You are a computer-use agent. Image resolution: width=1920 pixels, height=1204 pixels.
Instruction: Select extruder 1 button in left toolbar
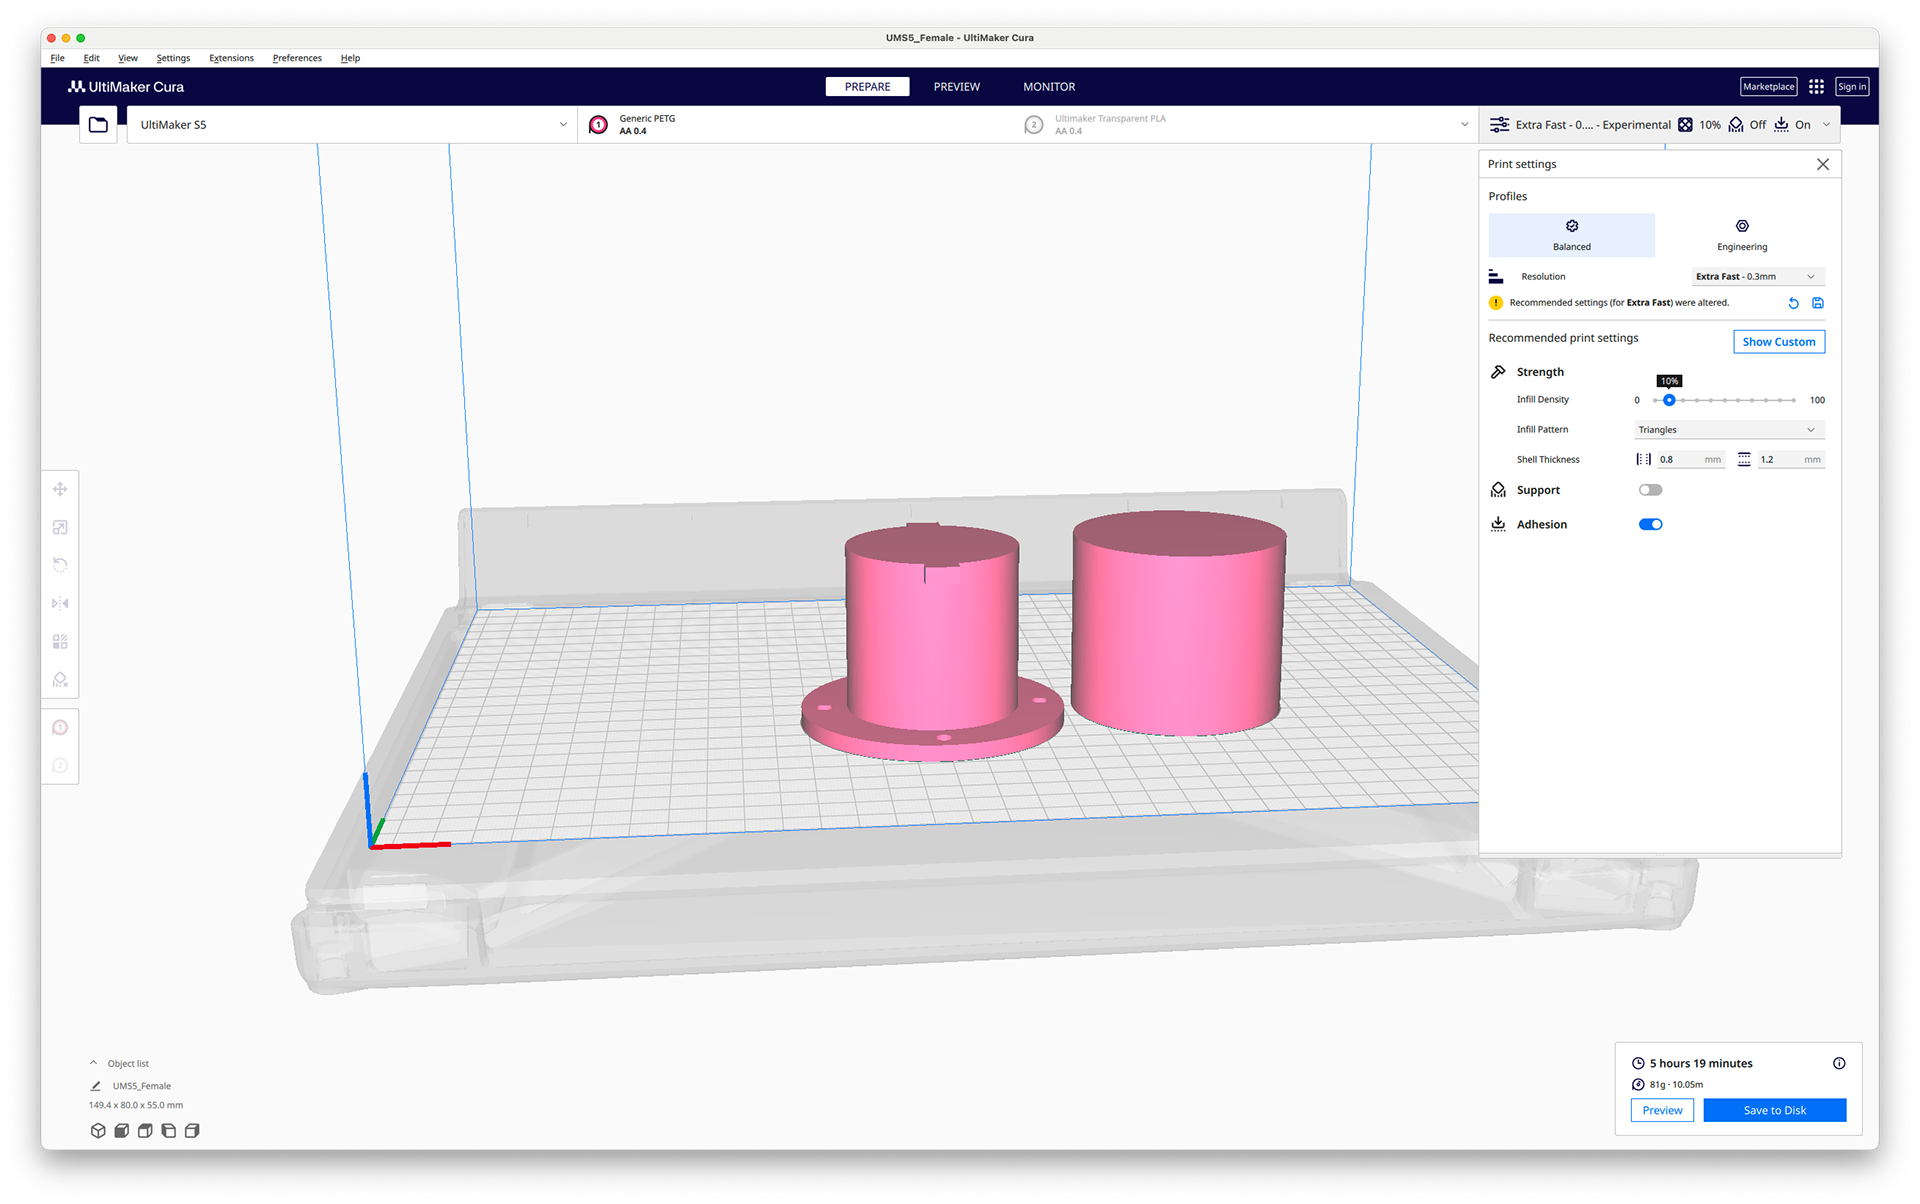(x=60, y=727)
